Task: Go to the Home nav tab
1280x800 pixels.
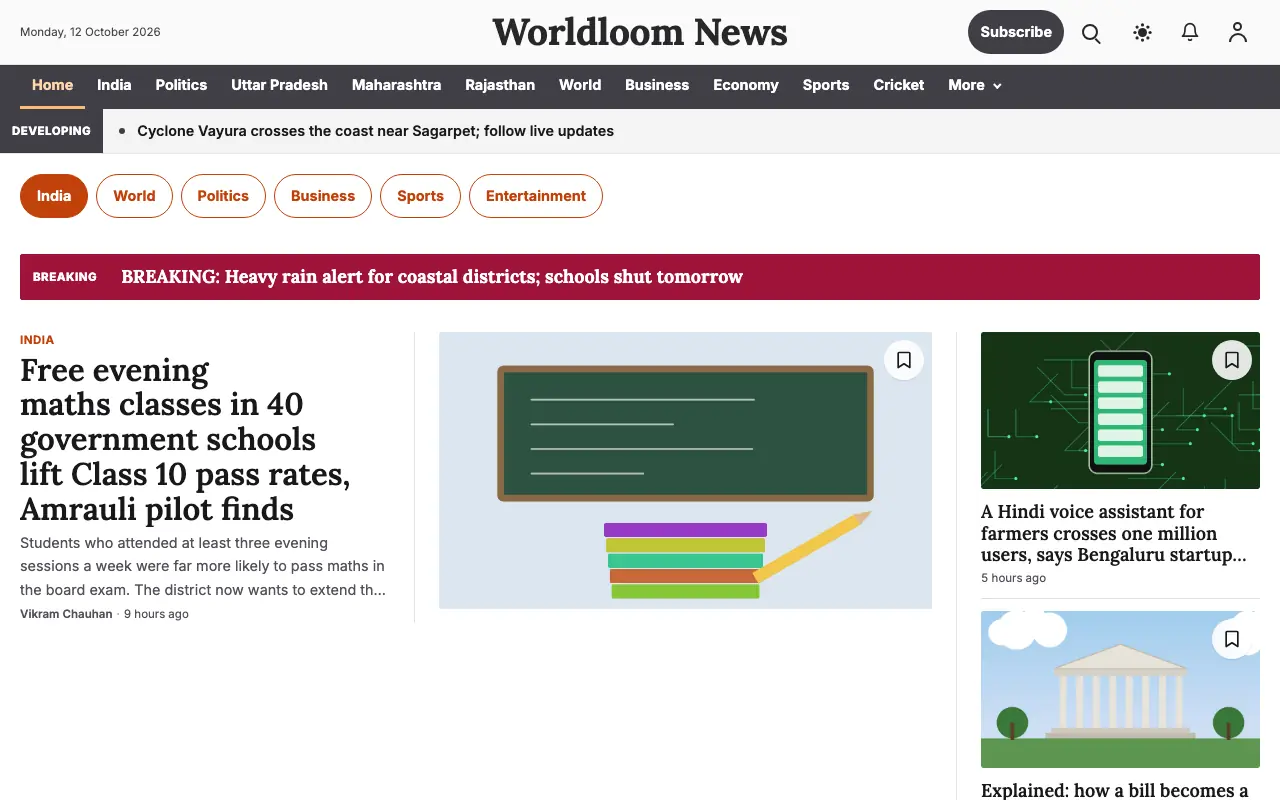Action: [x=52, y=85]
